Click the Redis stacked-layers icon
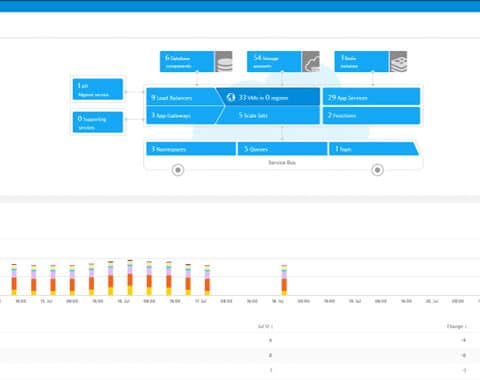480x380 pixels. [398, 61]
